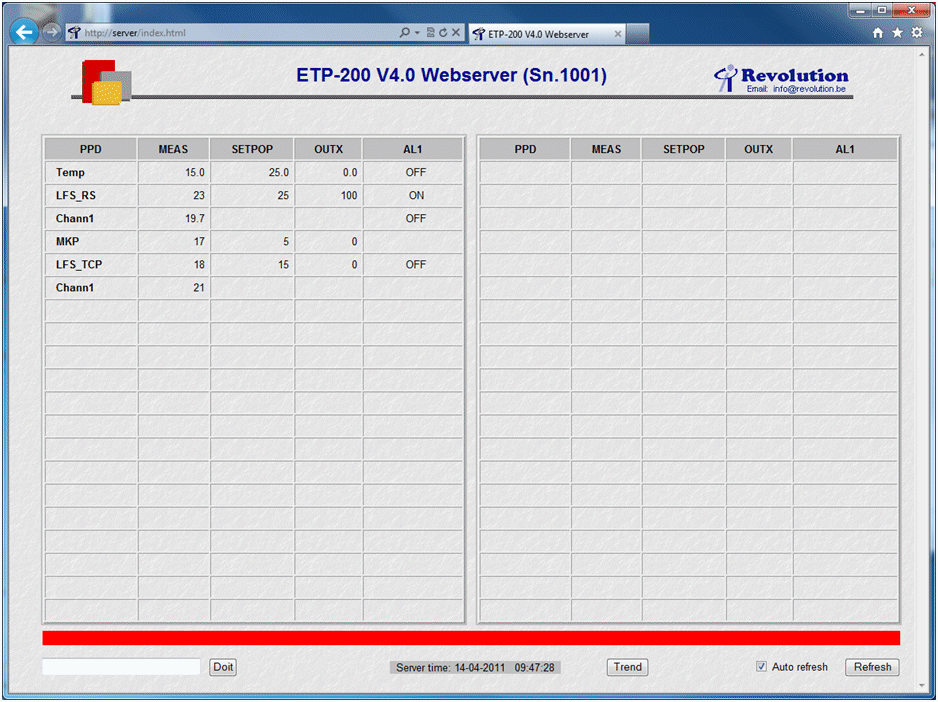Open the address bar search dropdown arrow
The image size is (938, 702).
point(417,32)
